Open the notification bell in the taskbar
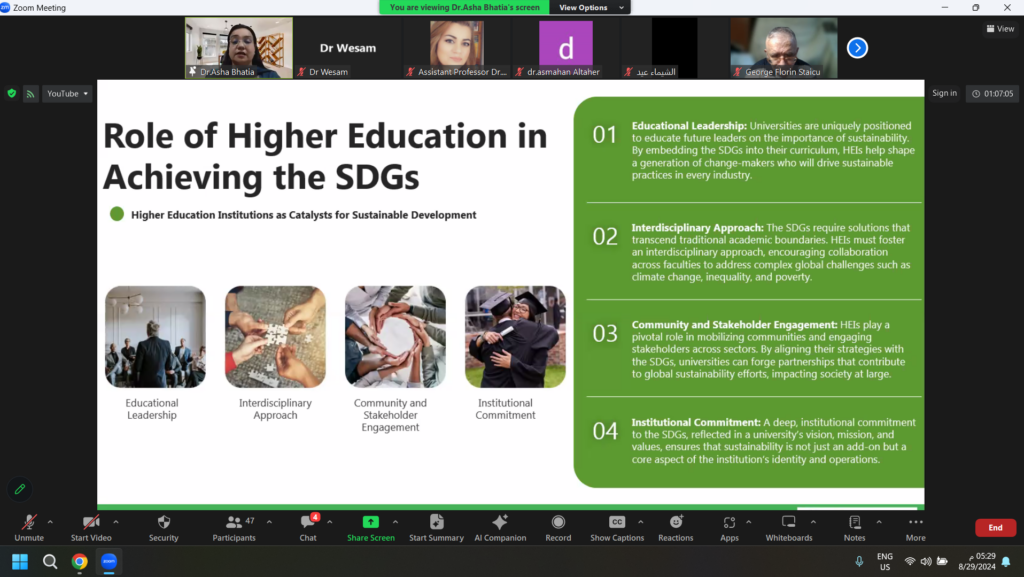Viewport: 1024px width, 577px height. point(1006,561)
